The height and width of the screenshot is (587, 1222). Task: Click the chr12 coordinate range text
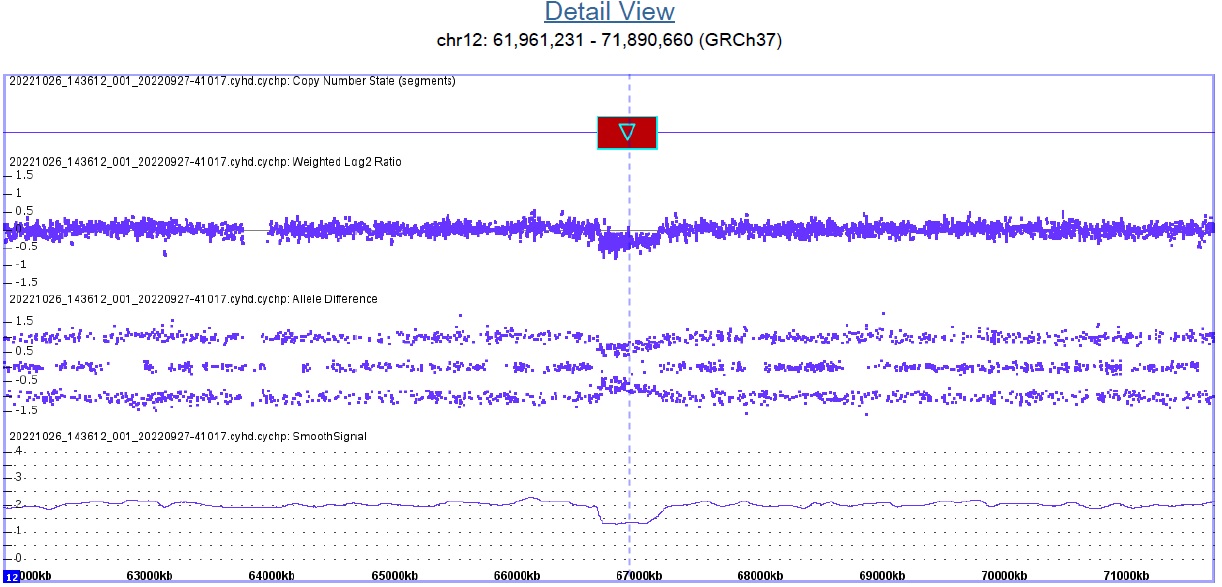coord(609,40)
